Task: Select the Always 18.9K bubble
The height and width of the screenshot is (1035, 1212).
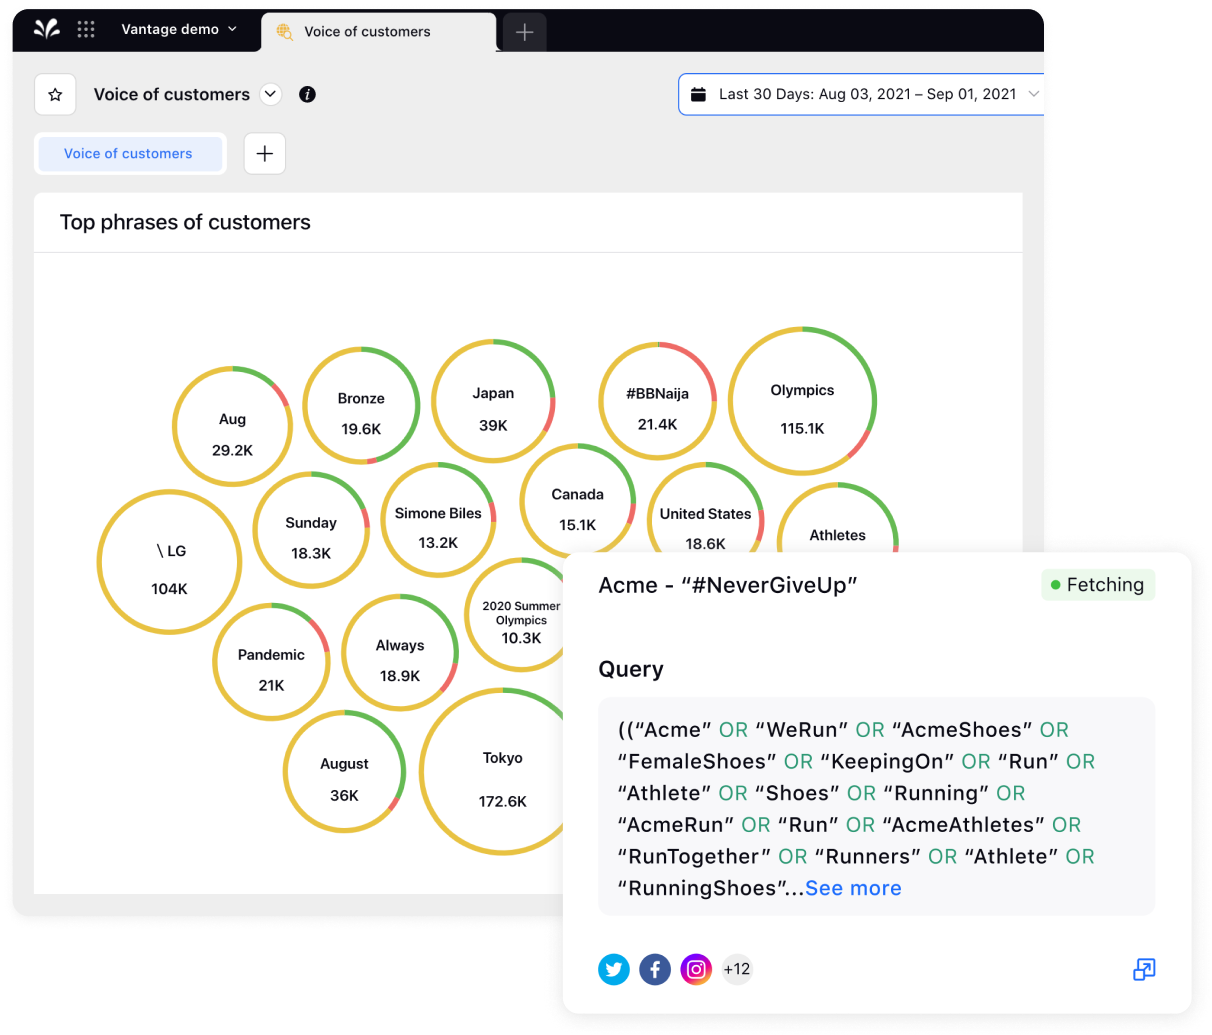Action: pyautogui.click(x=400, y=653)
